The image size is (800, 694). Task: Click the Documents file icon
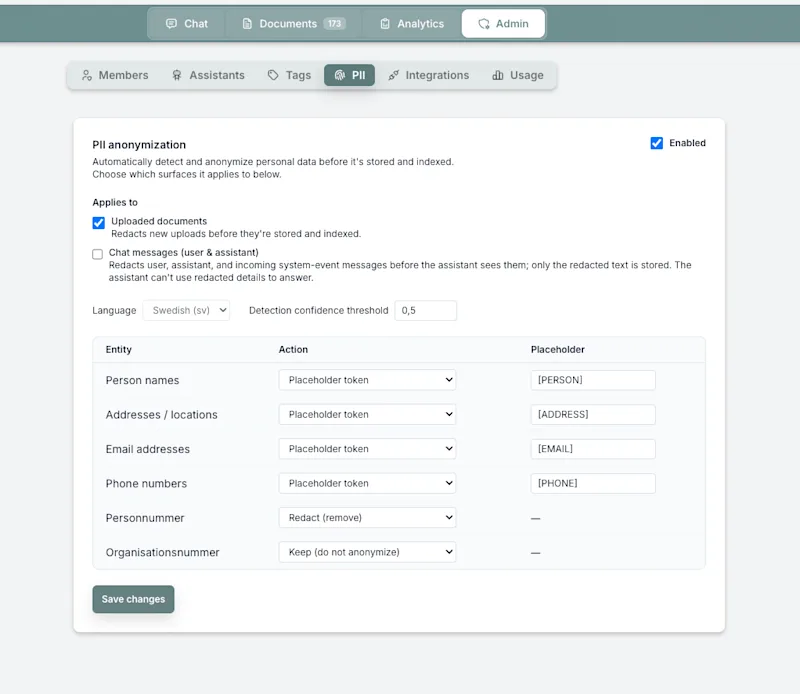pyautogui.click(x=247, y=23)
